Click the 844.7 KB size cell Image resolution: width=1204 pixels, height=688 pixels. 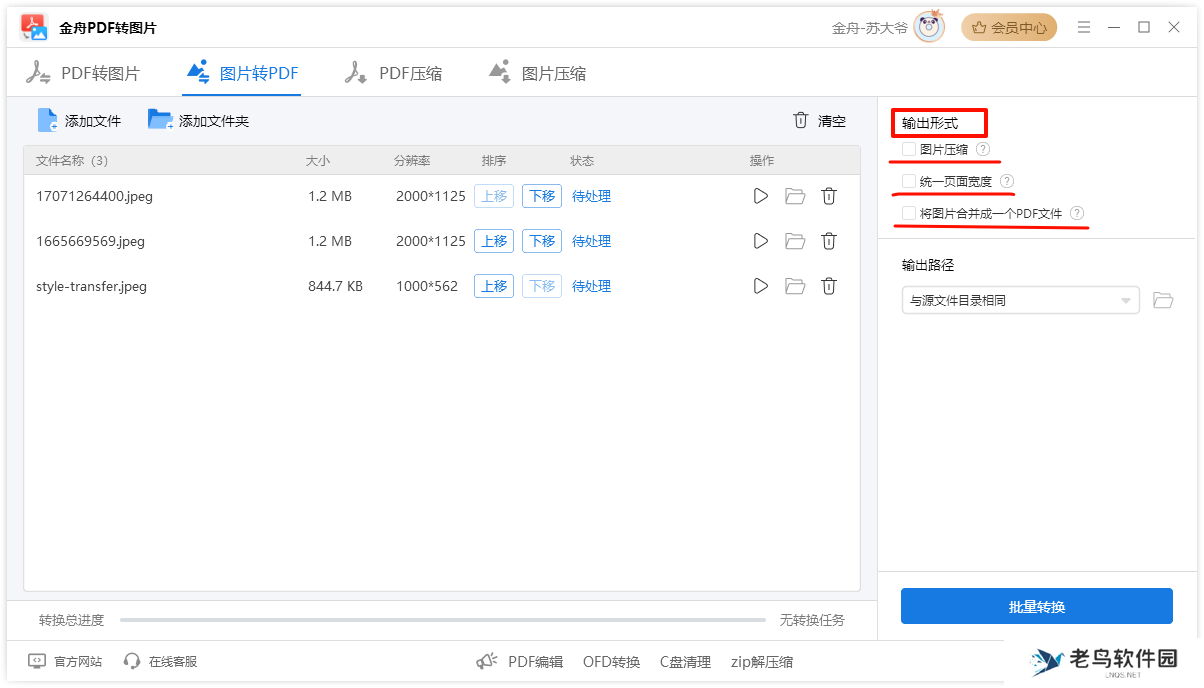click(x=335, y=286)
